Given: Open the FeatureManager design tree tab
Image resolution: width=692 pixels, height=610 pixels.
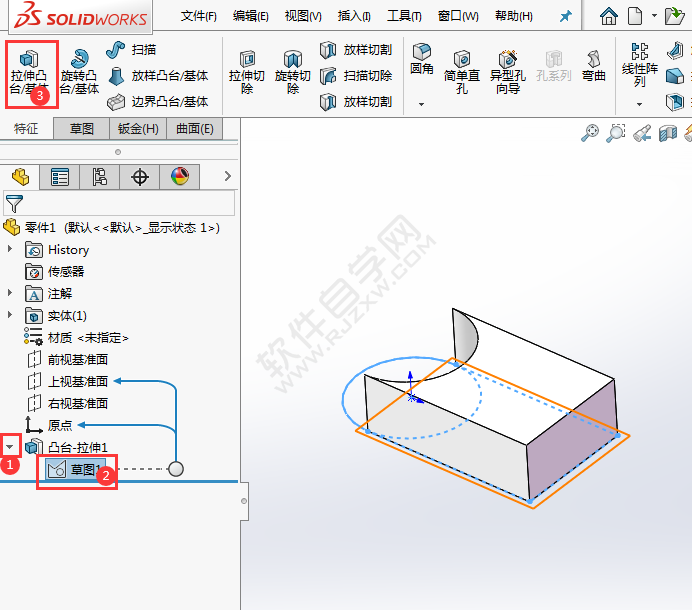Looking at the screenshot, I should (x=20, y=177).
